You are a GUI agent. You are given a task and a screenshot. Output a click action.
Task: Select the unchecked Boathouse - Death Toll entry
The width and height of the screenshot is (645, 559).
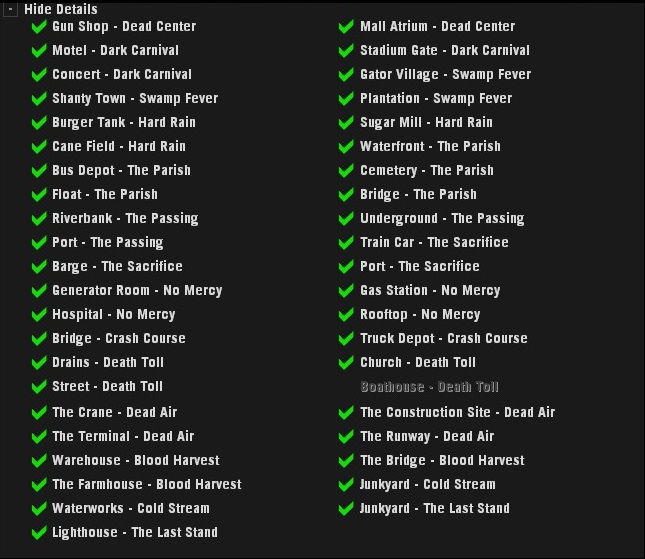coord(429,387)
